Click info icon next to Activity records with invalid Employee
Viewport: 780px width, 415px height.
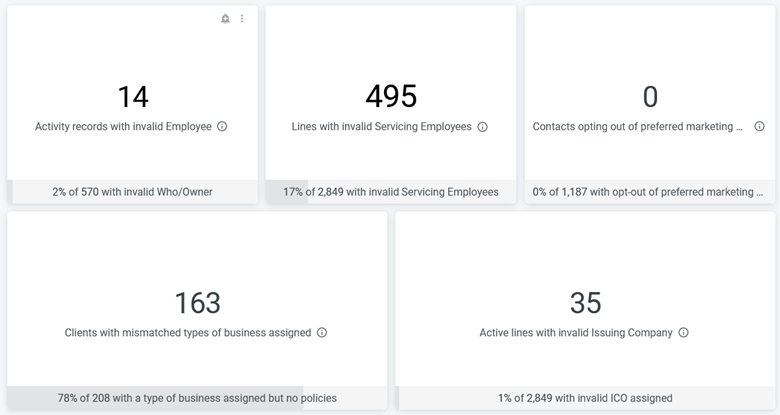222,126
